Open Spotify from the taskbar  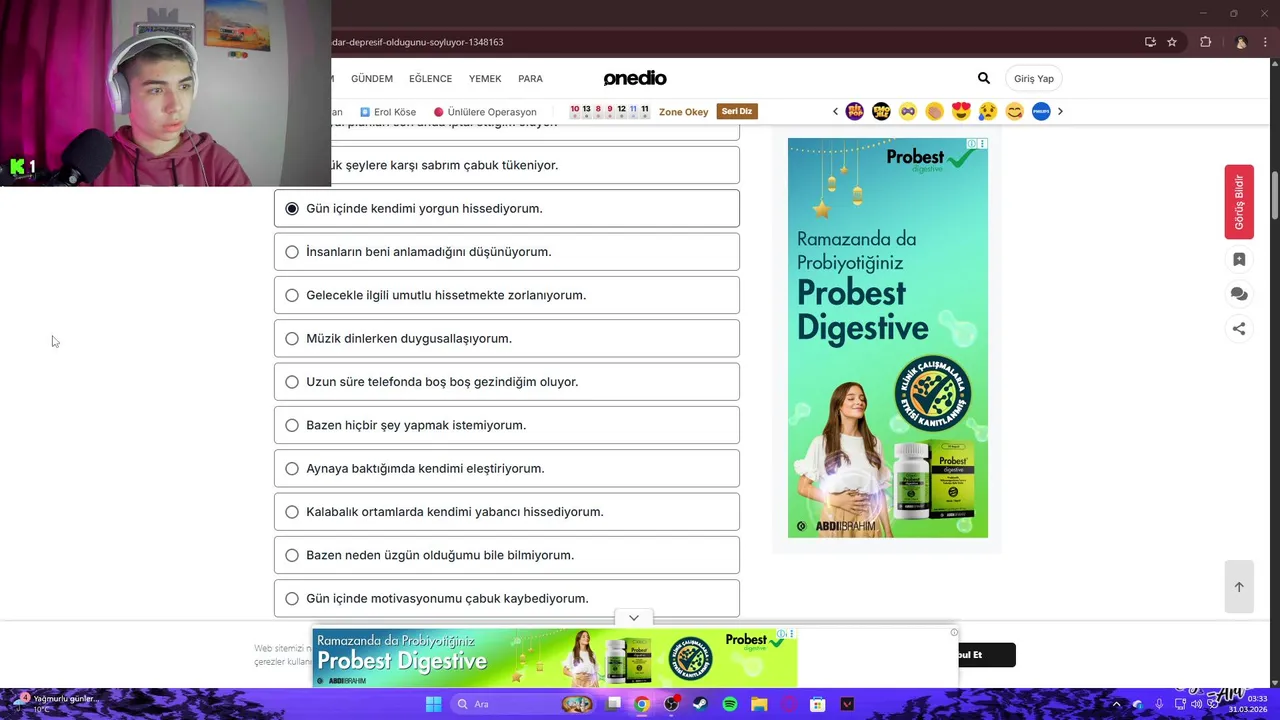click(730, 704)
